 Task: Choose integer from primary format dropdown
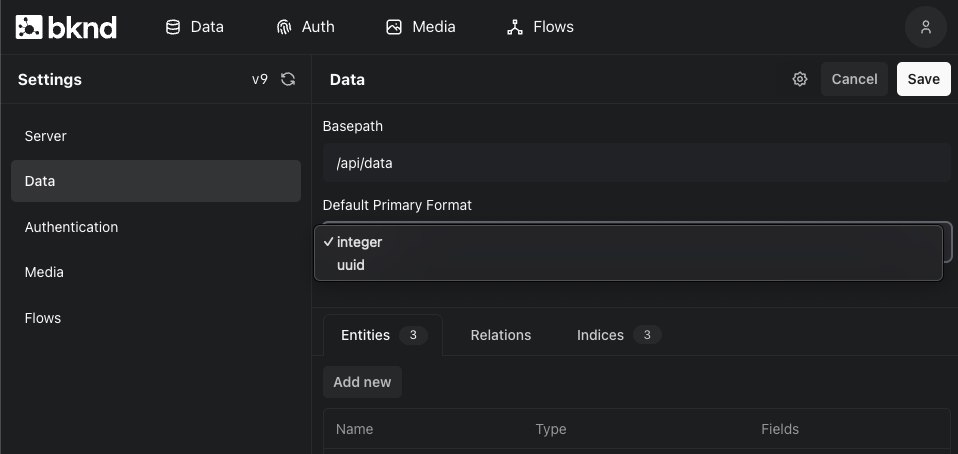tap(628, 242)
